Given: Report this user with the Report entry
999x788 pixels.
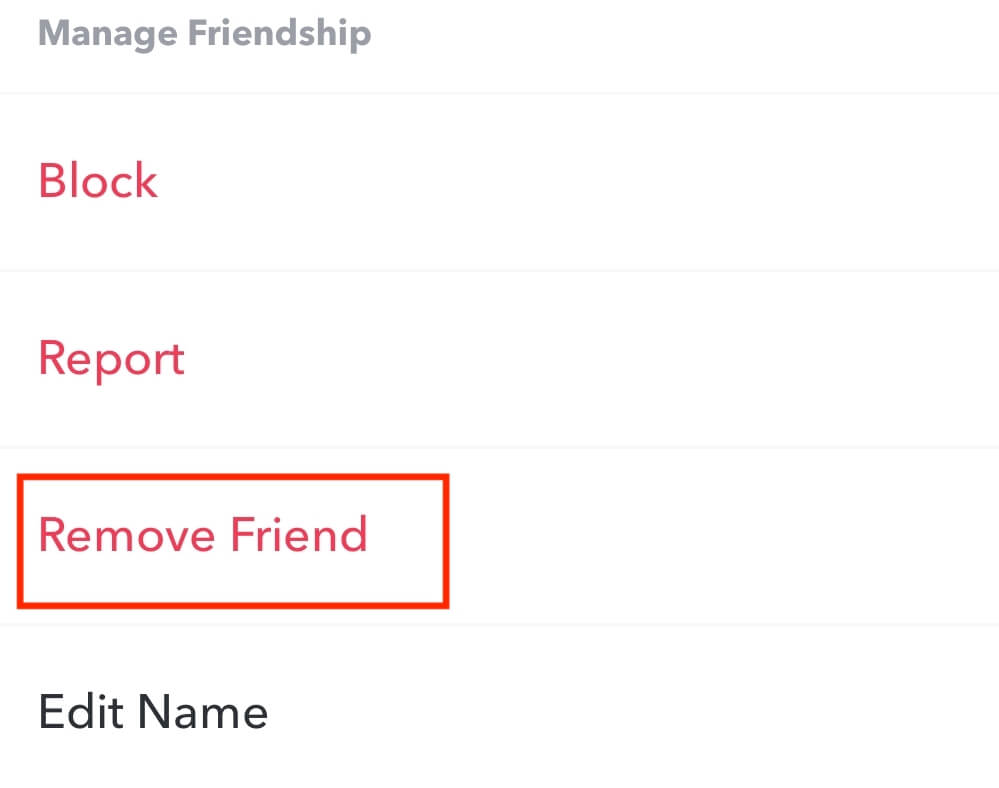Looking at the screenshot, I should pos(111,360).
